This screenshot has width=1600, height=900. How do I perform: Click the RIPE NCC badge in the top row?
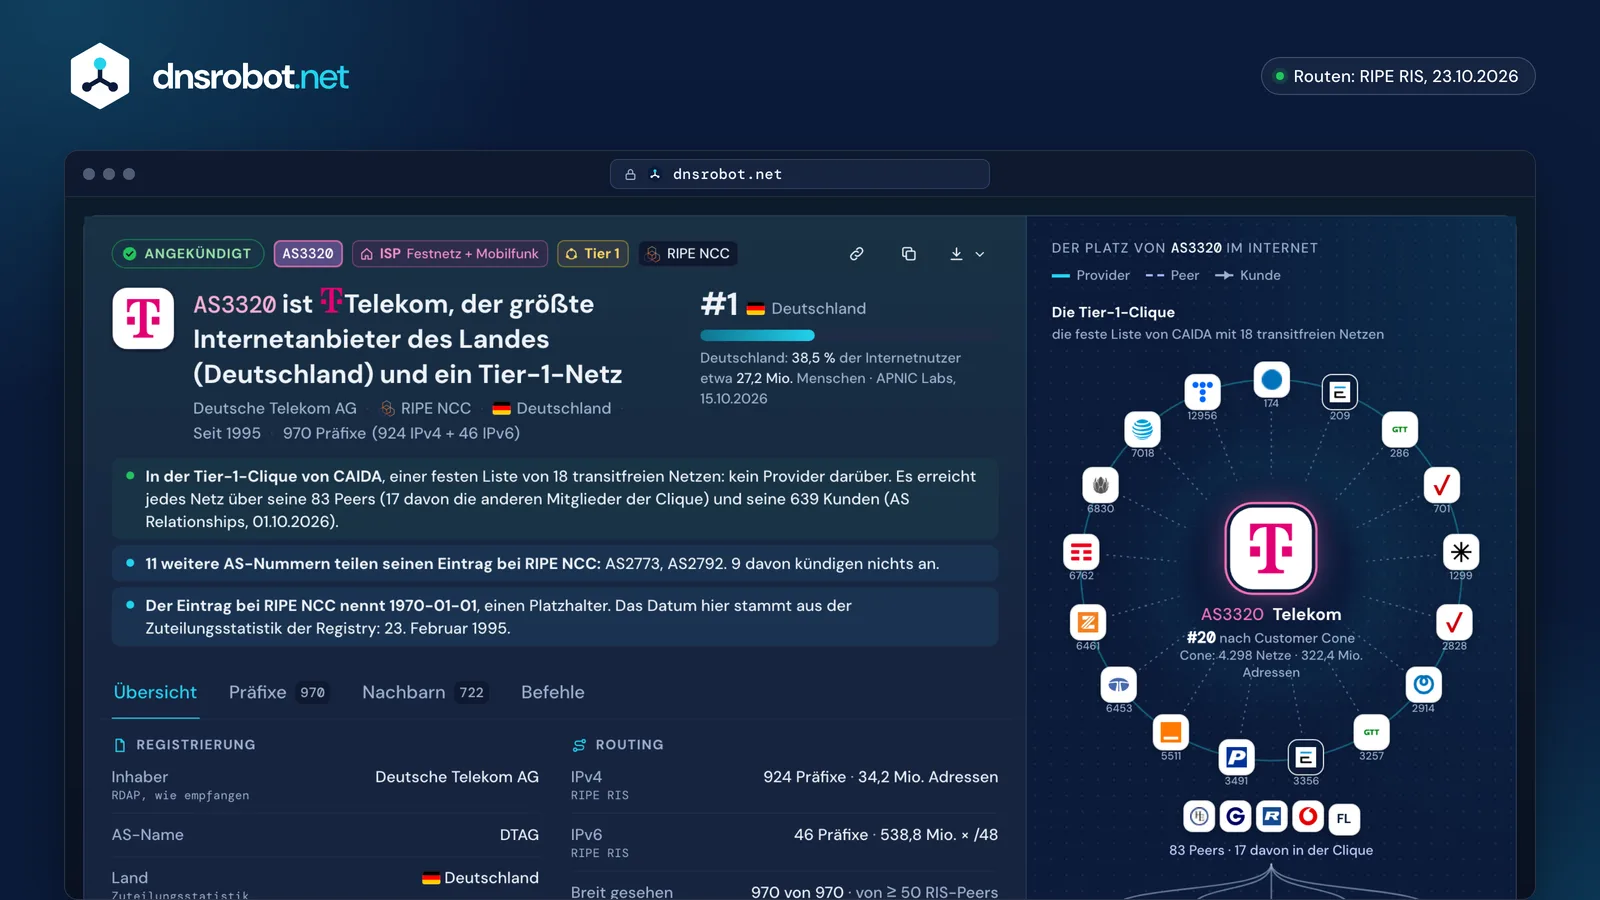coord(688,254)
